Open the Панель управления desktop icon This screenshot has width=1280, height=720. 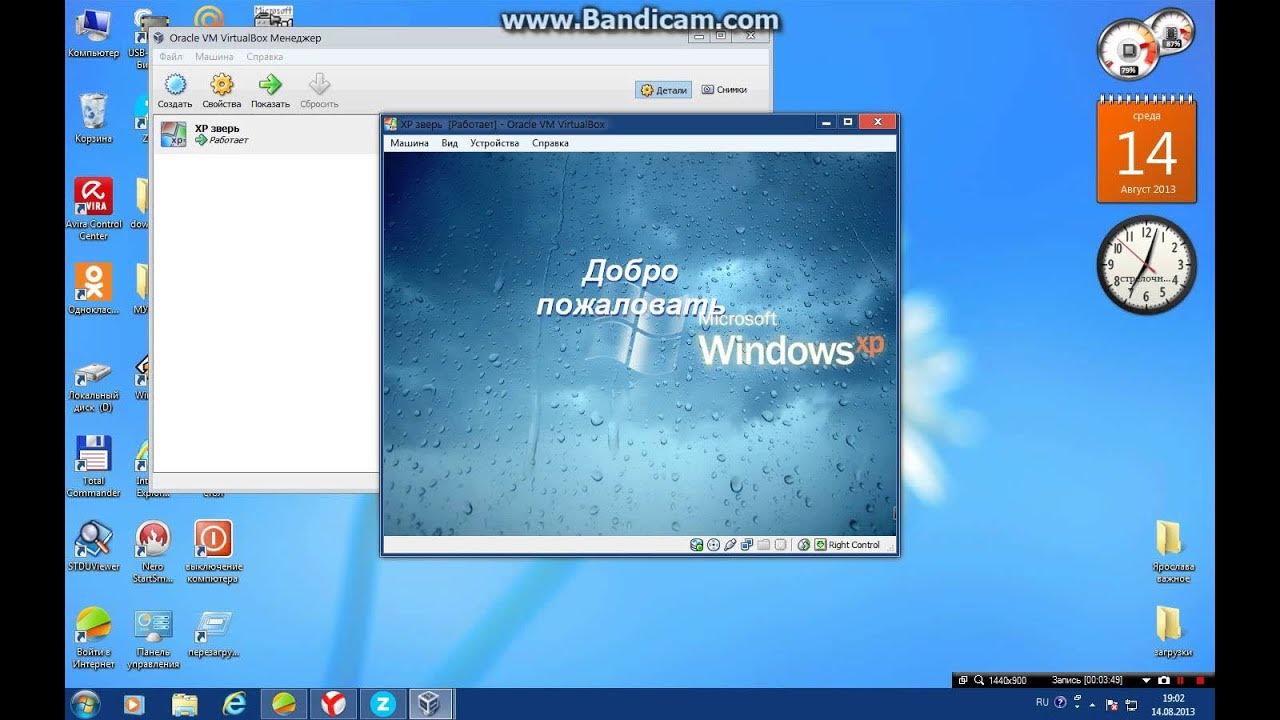coord(153,638)
